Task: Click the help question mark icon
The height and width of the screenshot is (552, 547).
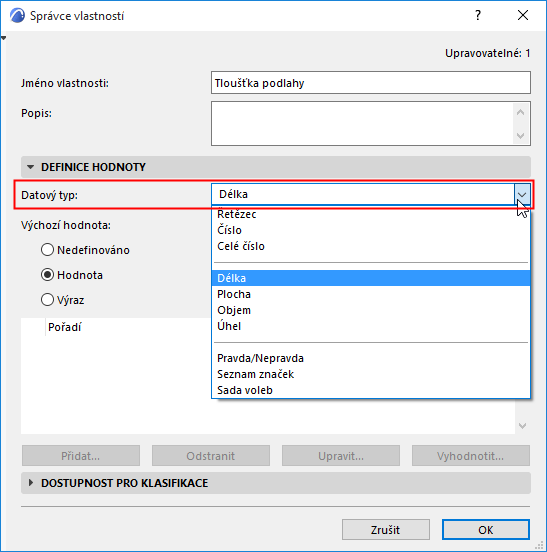Action: point(478,15)
